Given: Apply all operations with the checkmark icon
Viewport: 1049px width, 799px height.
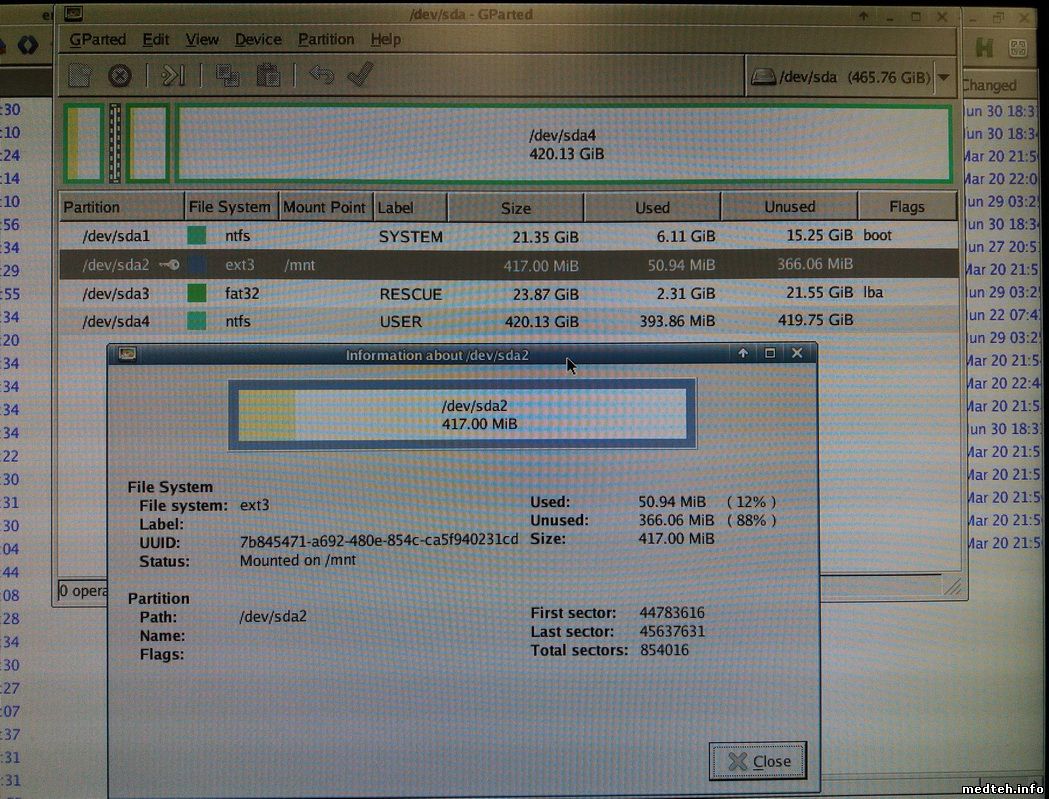Looking at the screenshot, I should (x=359, y=75).
